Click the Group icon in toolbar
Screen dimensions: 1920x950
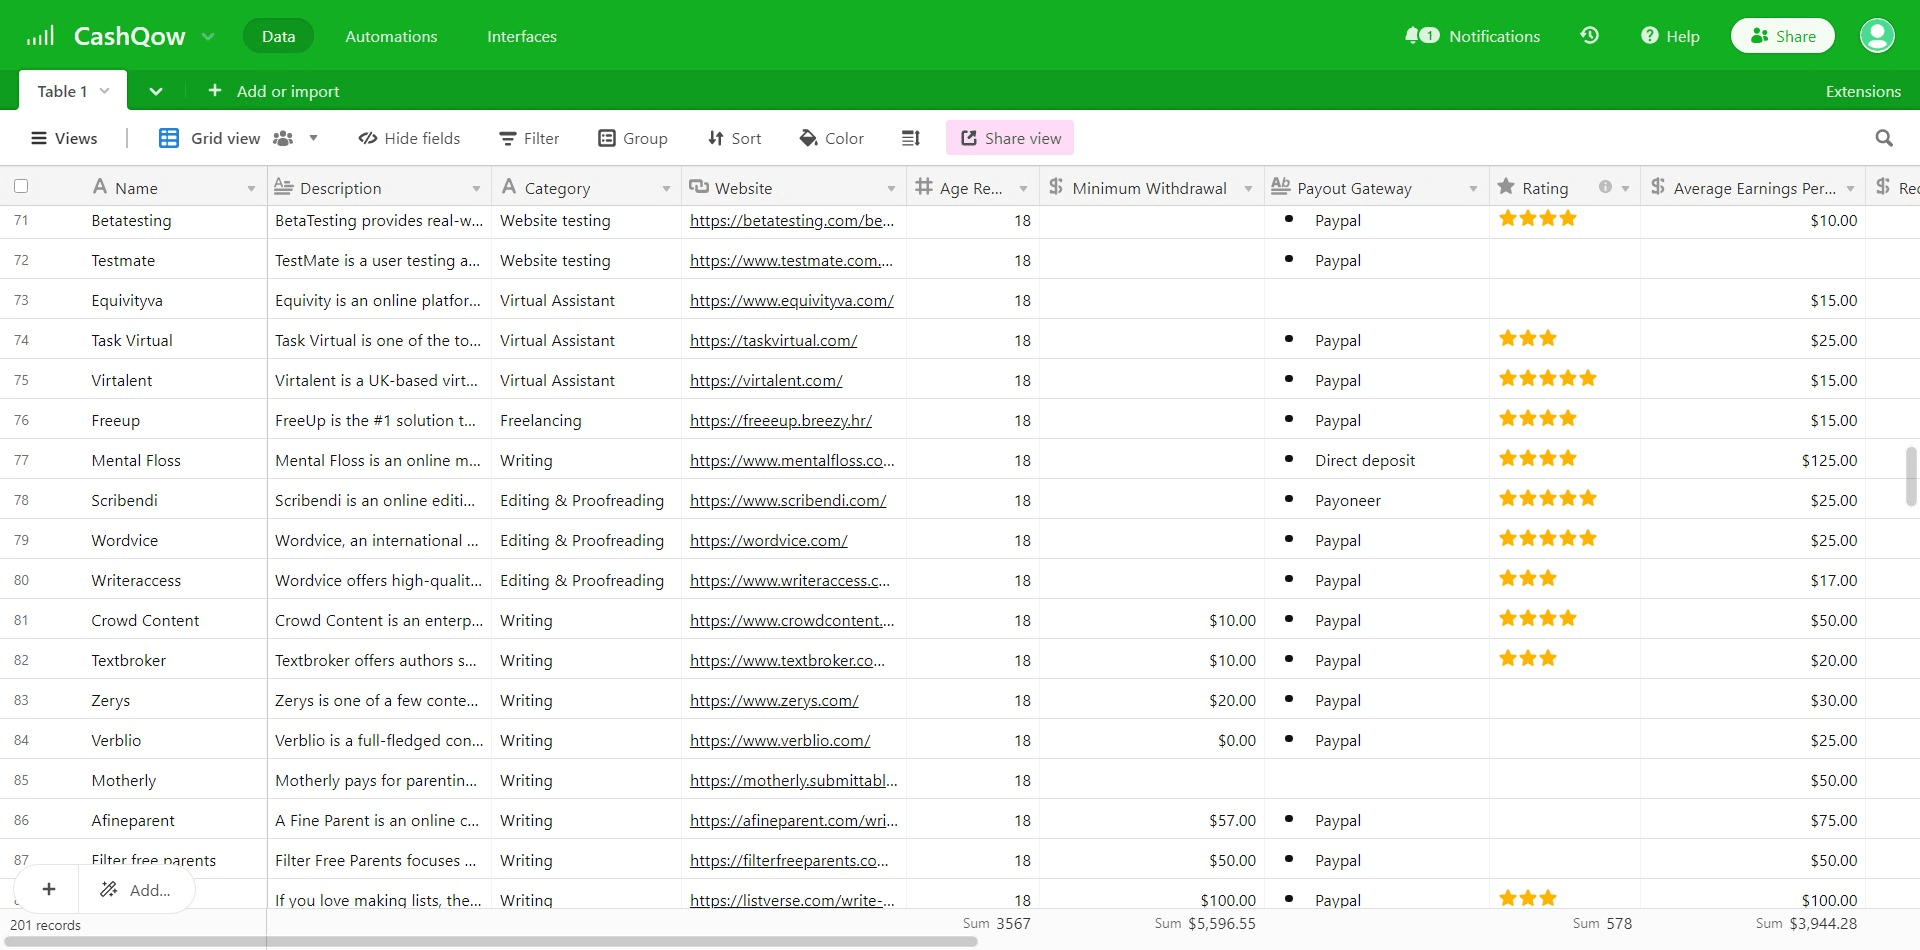[607, 138]
